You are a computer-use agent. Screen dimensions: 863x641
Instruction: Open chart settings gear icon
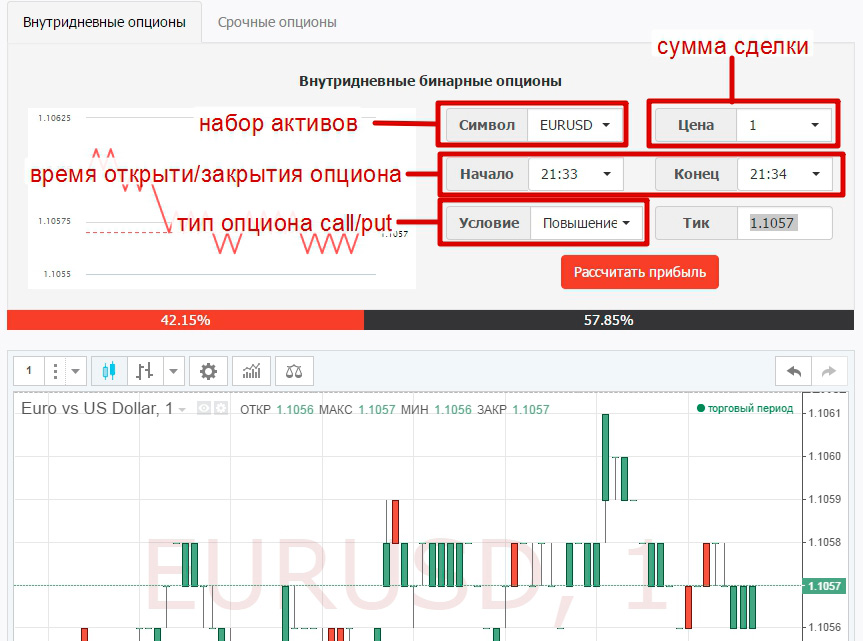click(208, 371)
